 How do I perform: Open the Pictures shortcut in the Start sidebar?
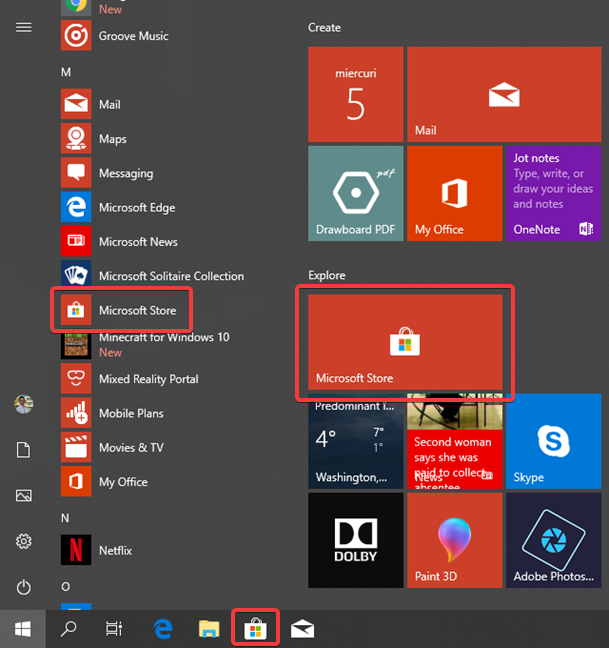coord(24,496)
